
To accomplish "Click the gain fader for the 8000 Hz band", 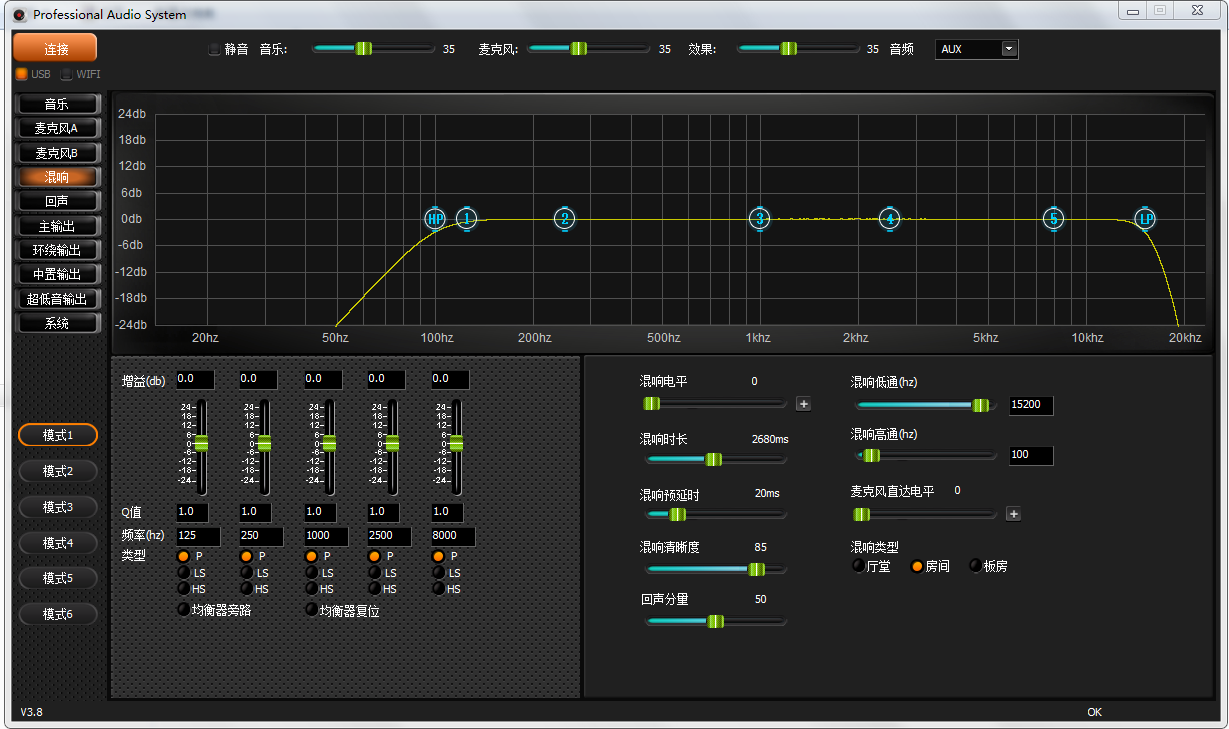I will [457, 445].
